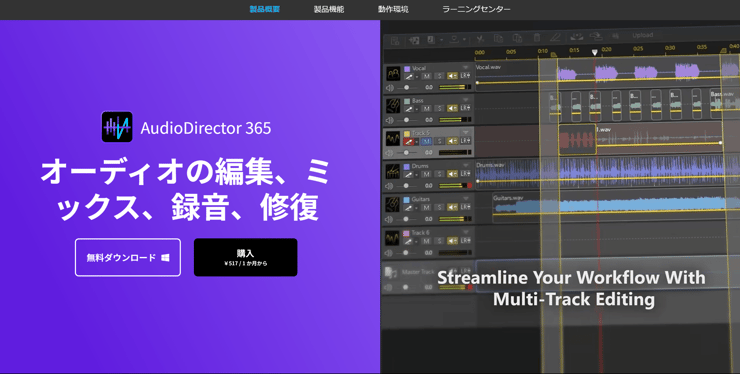This screenshot has width=740, height=374.
Task: Open the 製品機能 tab
Action: (x=328, y=9)
